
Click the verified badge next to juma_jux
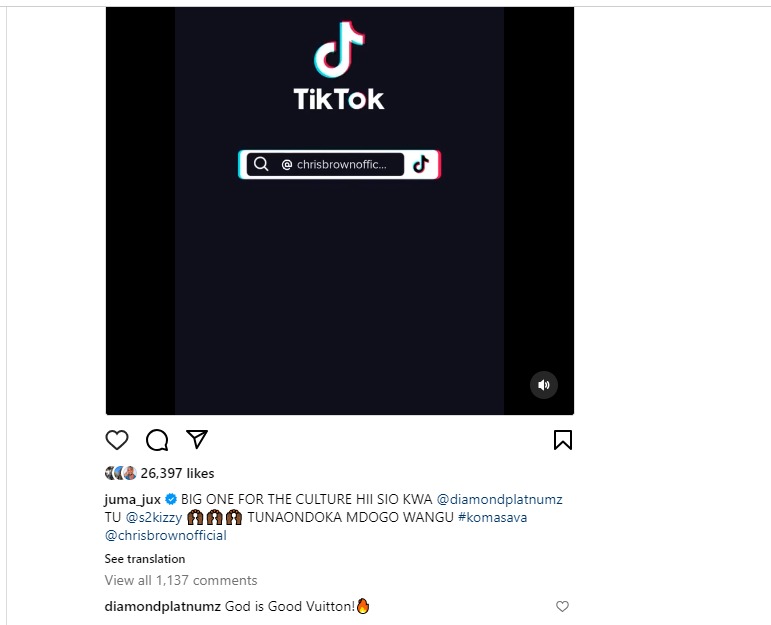171,499
